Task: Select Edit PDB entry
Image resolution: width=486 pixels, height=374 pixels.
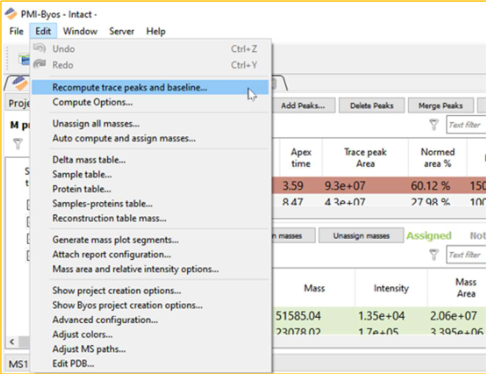Action: click(150, 364)
